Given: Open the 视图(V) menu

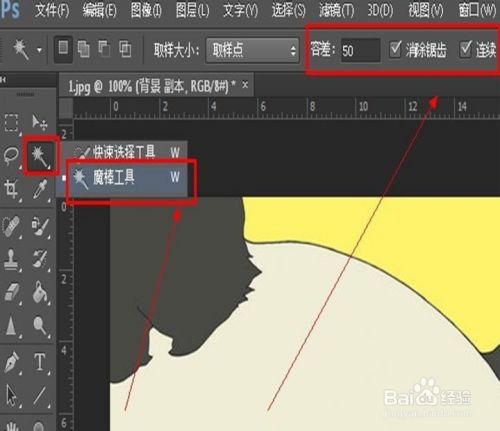Looking at the screenshot, I should (426, 11).
